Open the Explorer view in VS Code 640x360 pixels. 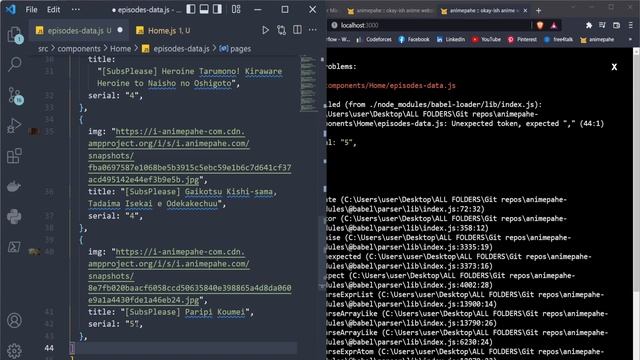tap(15, 34)
